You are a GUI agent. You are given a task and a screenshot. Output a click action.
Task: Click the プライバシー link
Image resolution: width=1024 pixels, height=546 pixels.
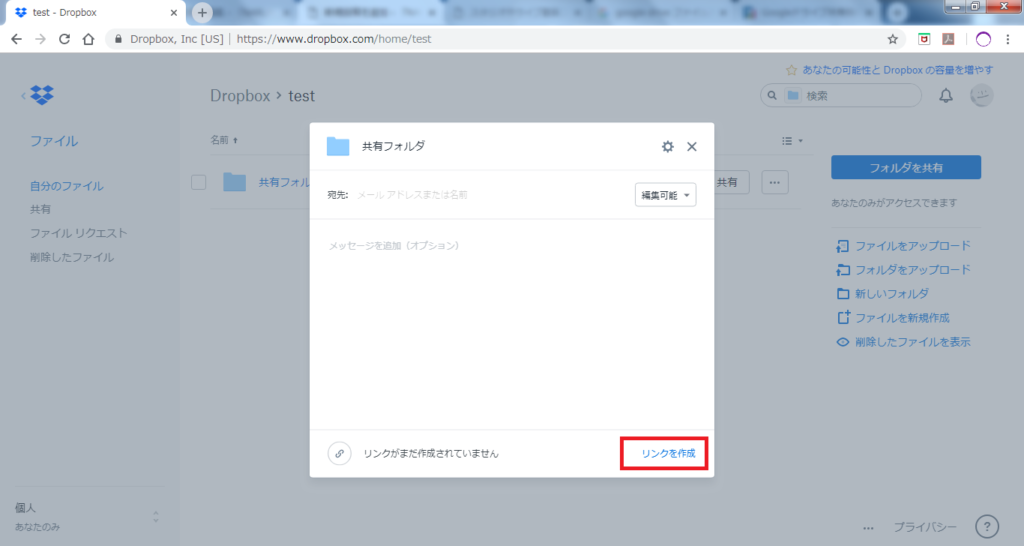coord(925,527)
